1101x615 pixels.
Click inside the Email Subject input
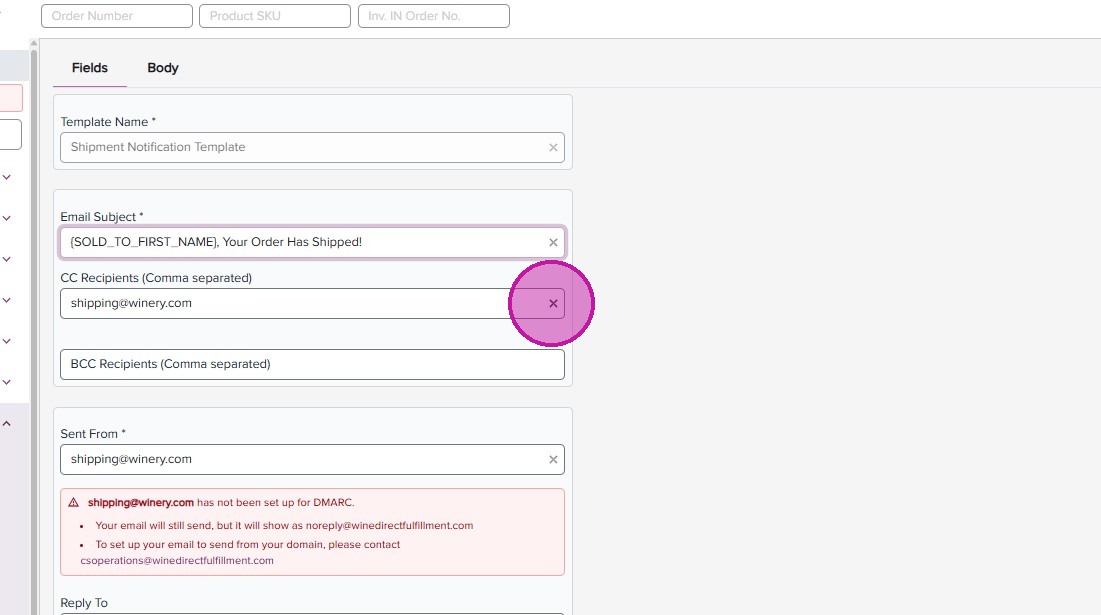pos(300,243)
